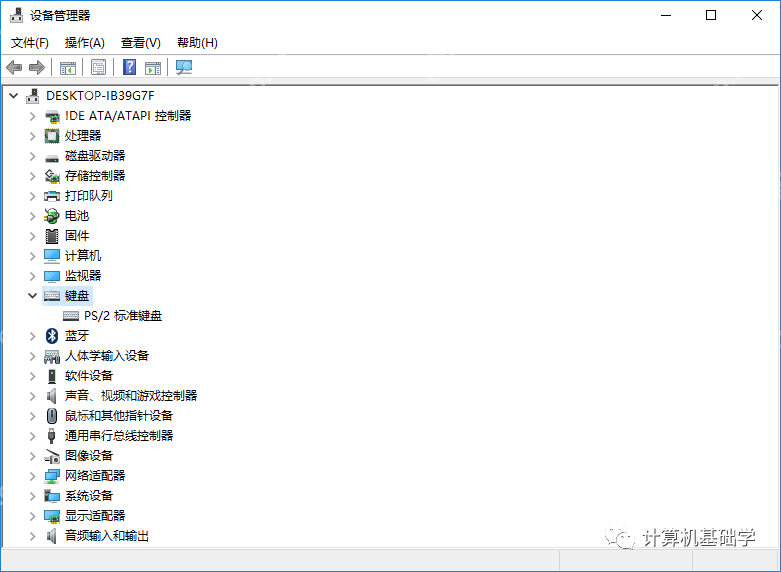Select the PS/2 标准键盘 device label

coord(123,316)
